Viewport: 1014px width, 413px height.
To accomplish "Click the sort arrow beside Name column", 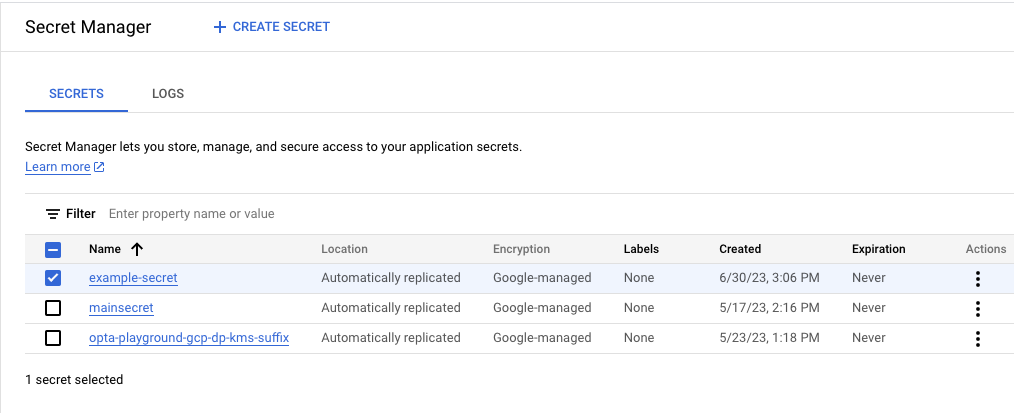I will pos(137,249).
